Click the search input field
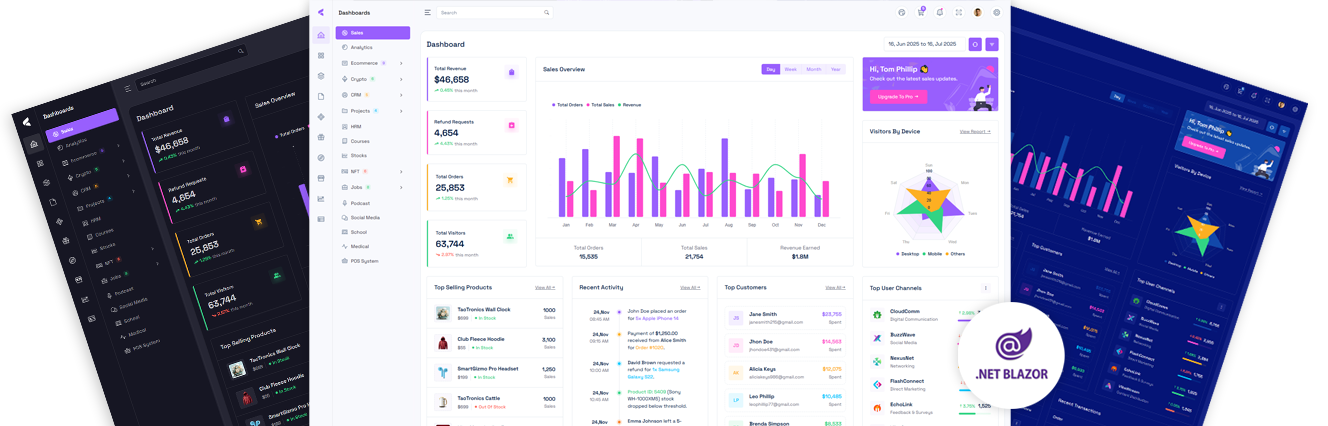The width and height of the screenshot is (1328, 426). click(493, 13)
